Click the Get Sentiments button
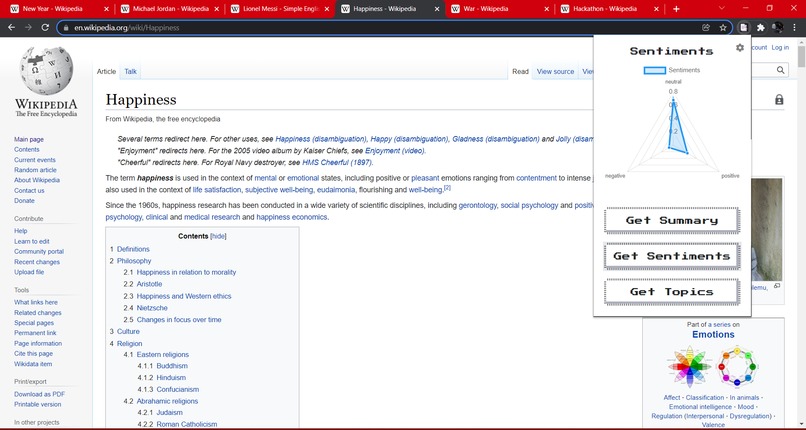This screenshot has width=806, height=430. pos(672,256)
